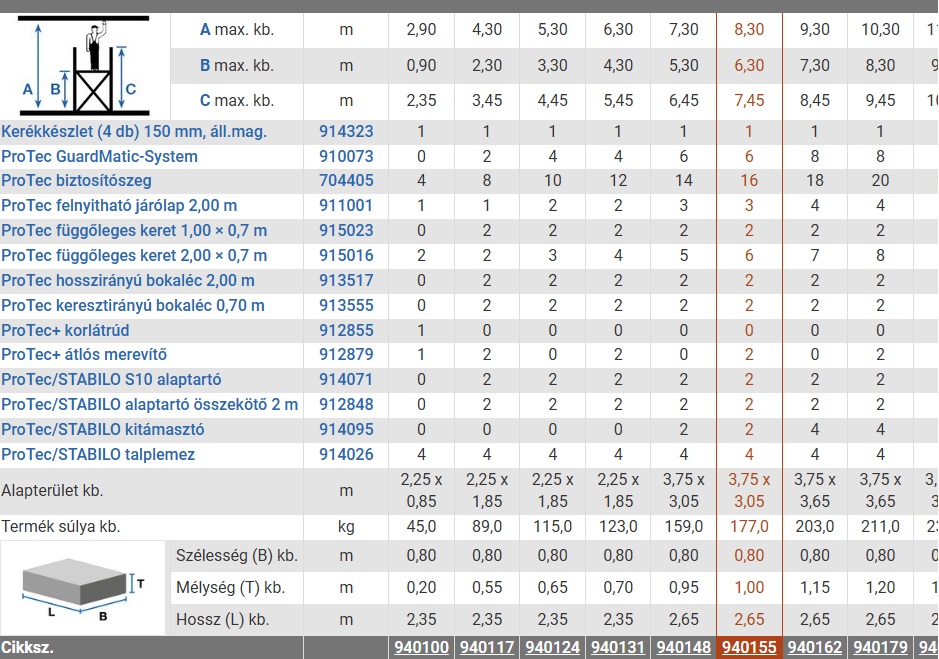939x659 pixels.
Task: Select product variant 940124
Action: point(553,648)
